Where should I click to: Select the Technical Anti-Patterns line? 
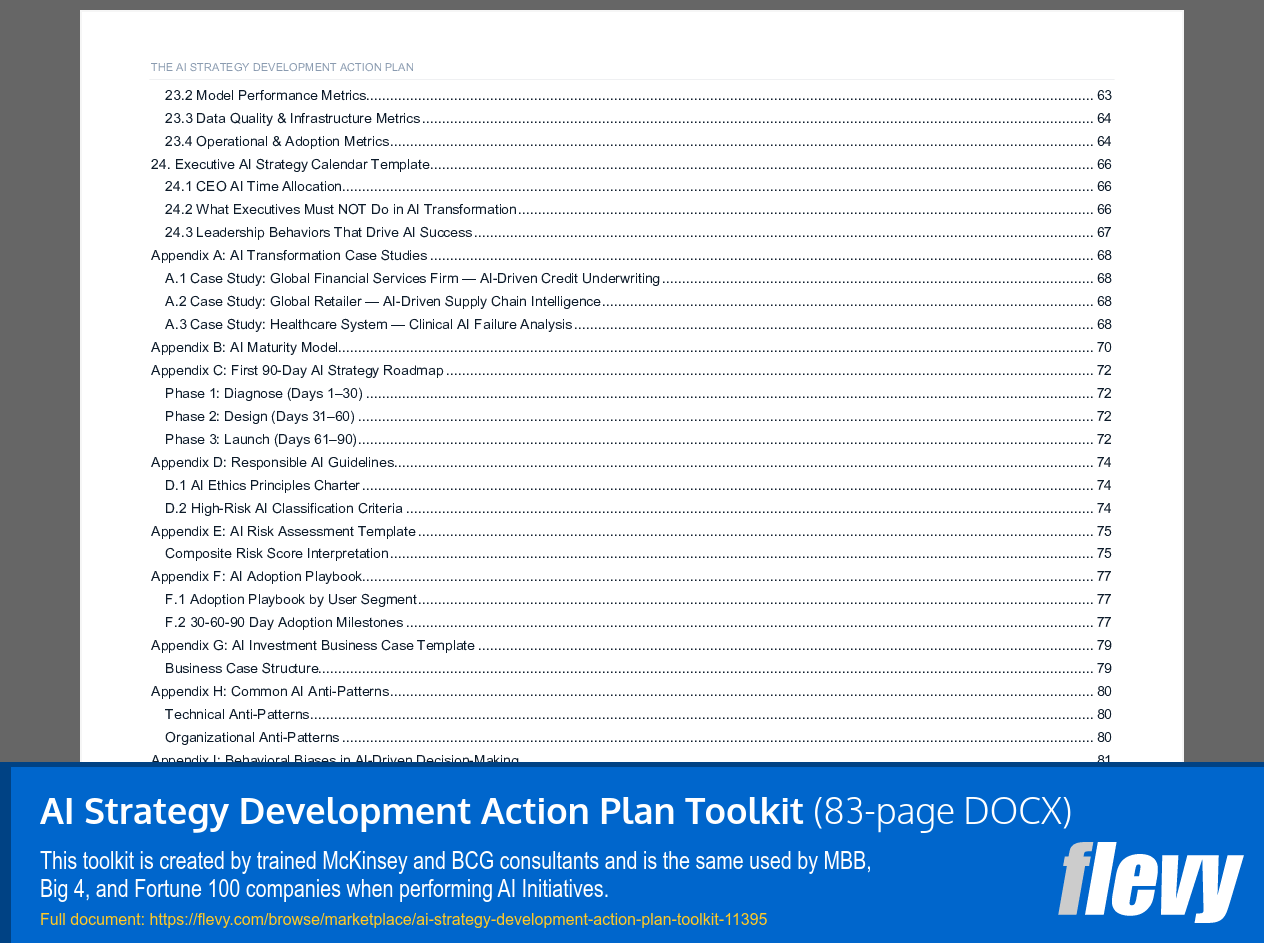(238, 714)
